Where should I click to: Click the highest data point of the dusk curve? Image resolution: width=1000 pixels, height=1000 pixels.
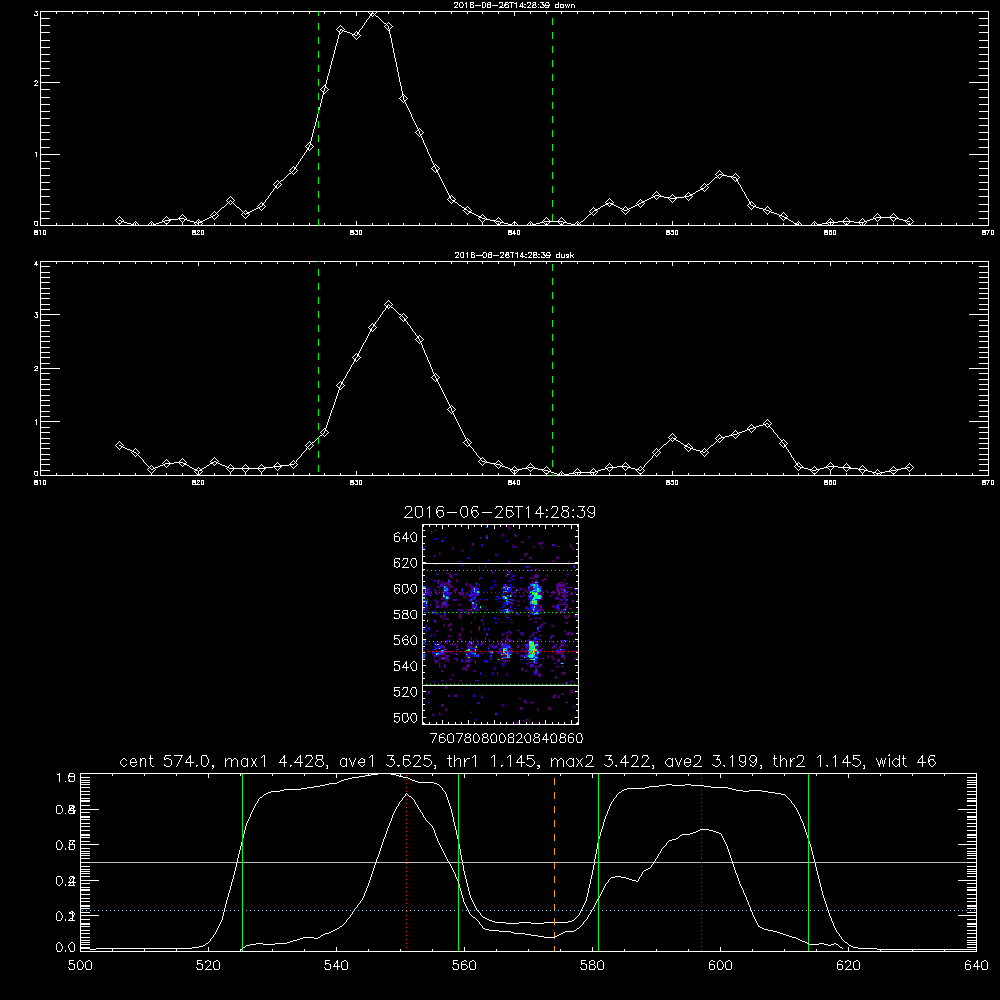(x=388, y=305)
